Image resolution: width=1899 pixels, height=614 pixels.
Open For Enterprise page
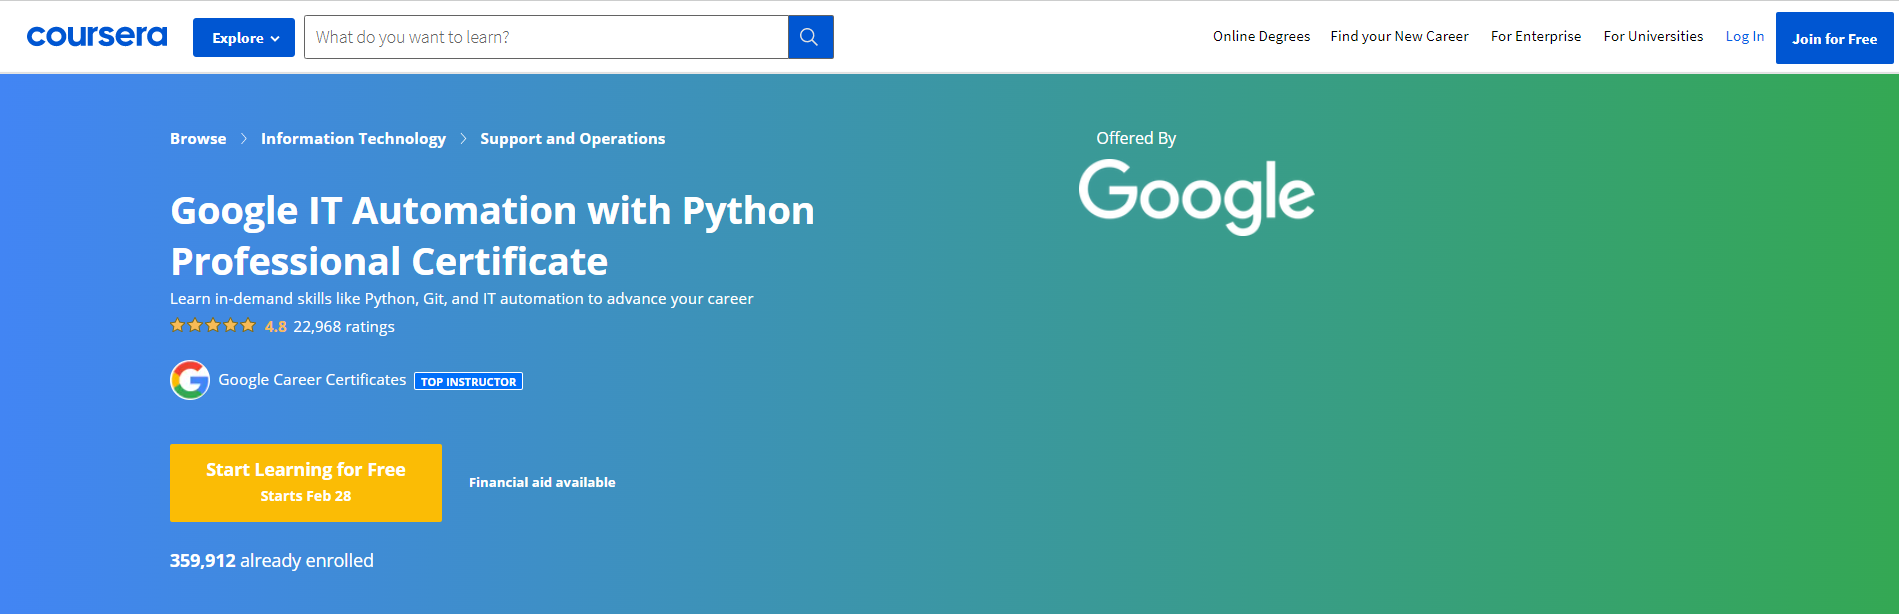pyautogui.click(x=1536, y=36)
